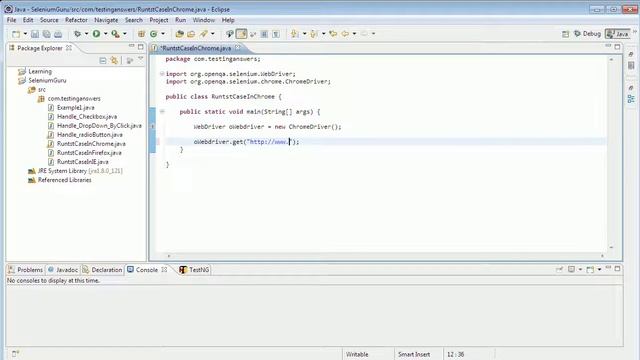Click the Open Task folder icon
This screenshot has width=640, height=360.
coord(191,34)
